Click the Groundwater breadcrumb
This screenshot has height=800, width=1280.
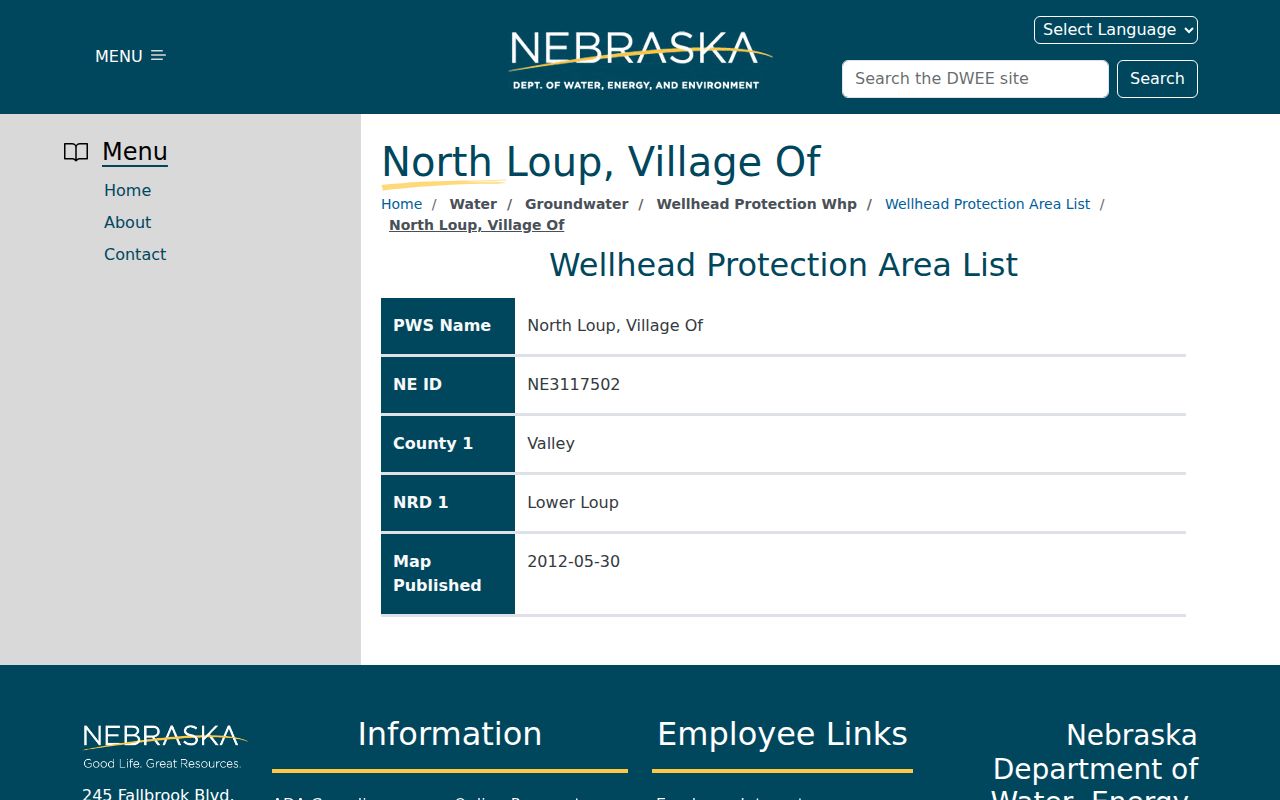(x=577, y=204)
